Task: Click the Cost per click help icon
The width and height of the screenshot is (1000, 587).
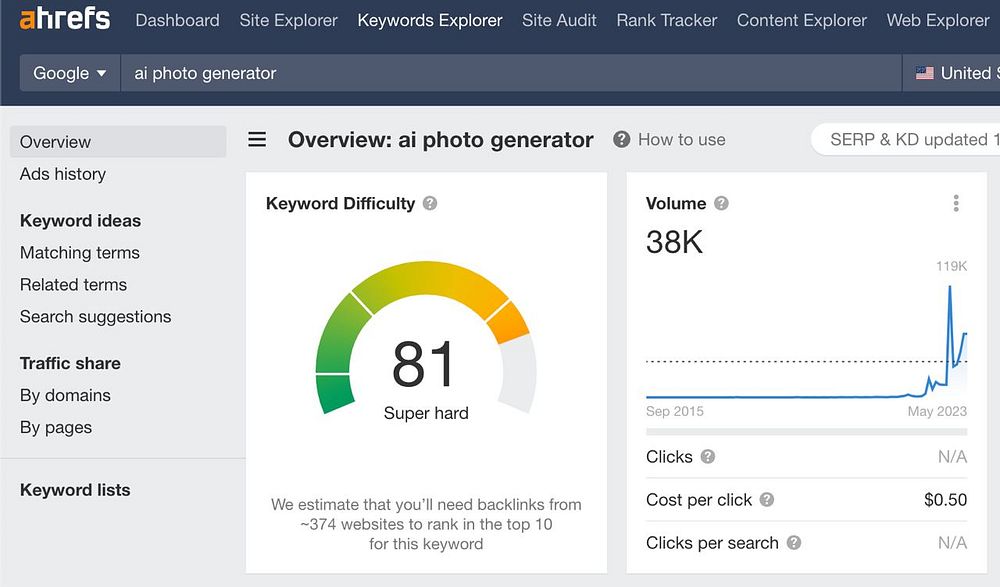Action: pos(767,500)
